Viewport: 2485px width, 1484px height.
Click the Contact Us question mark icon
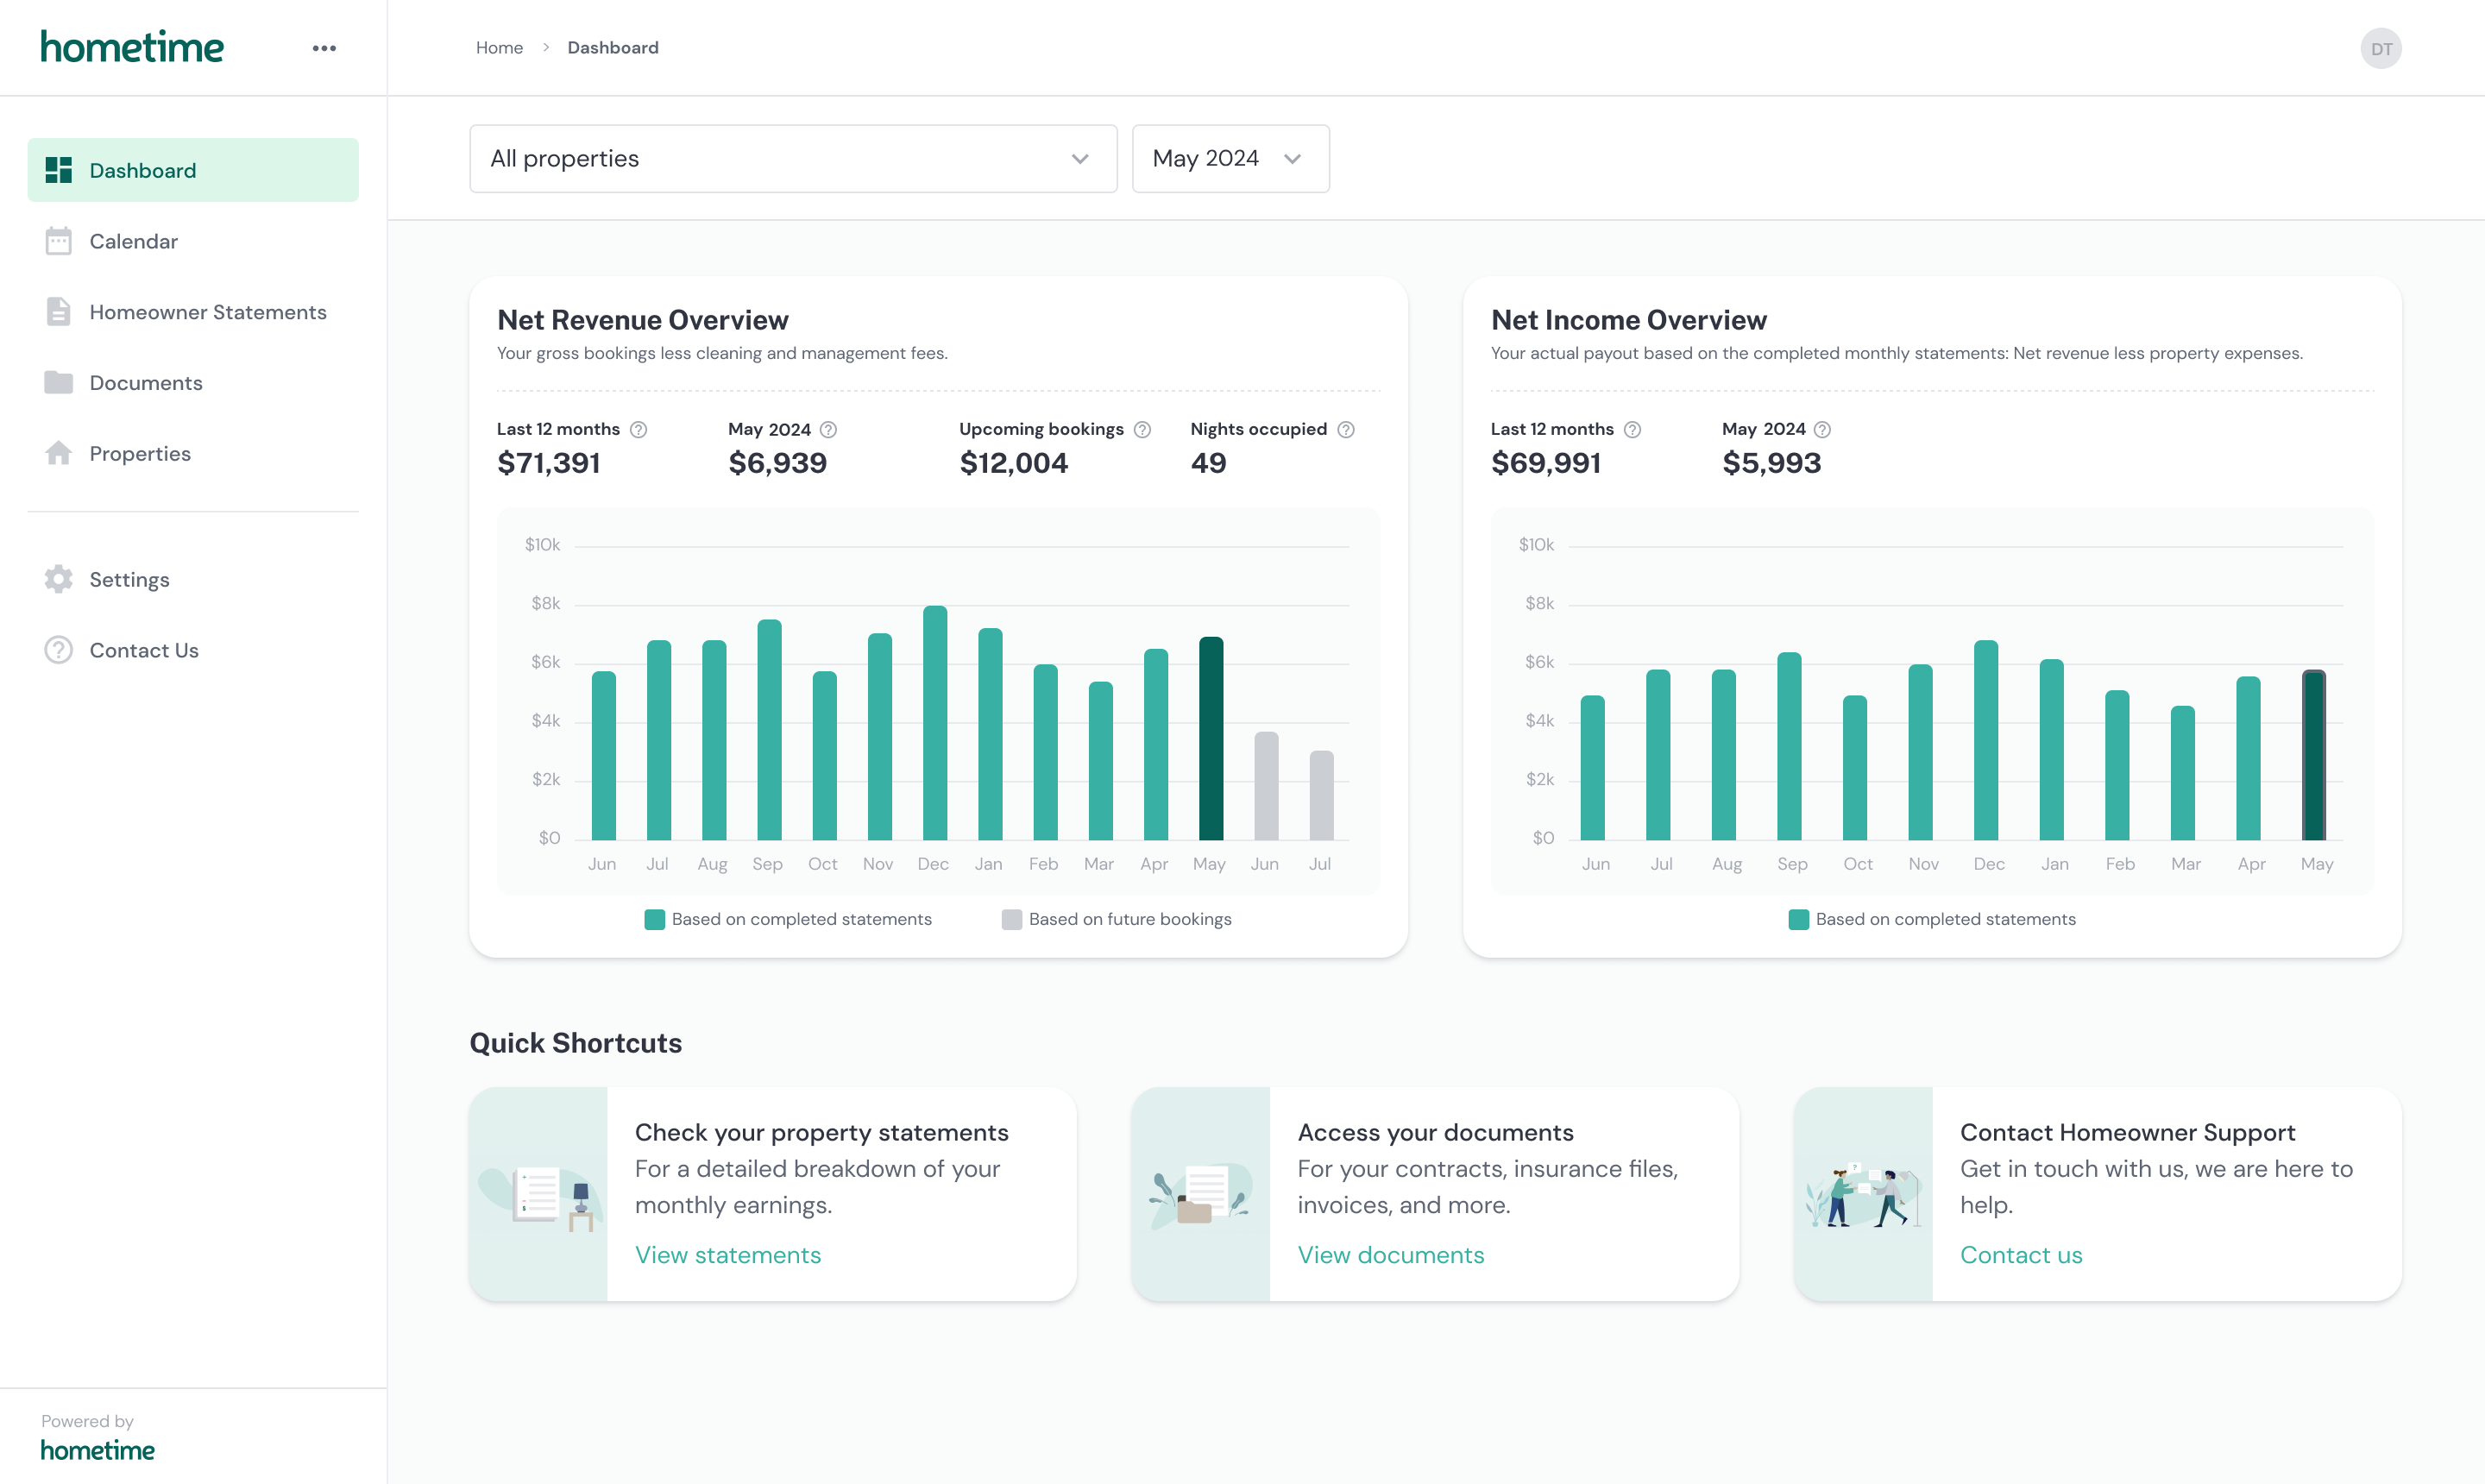[59, 650]
